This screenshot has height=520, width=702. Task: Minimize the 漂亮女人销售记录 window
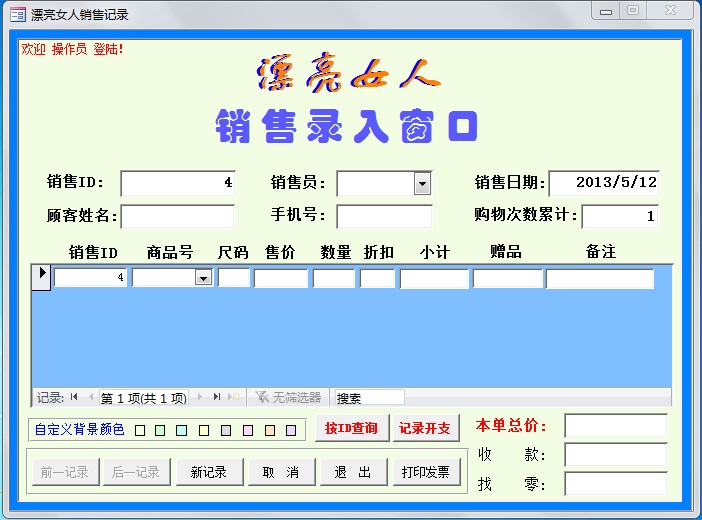[606, 11]
